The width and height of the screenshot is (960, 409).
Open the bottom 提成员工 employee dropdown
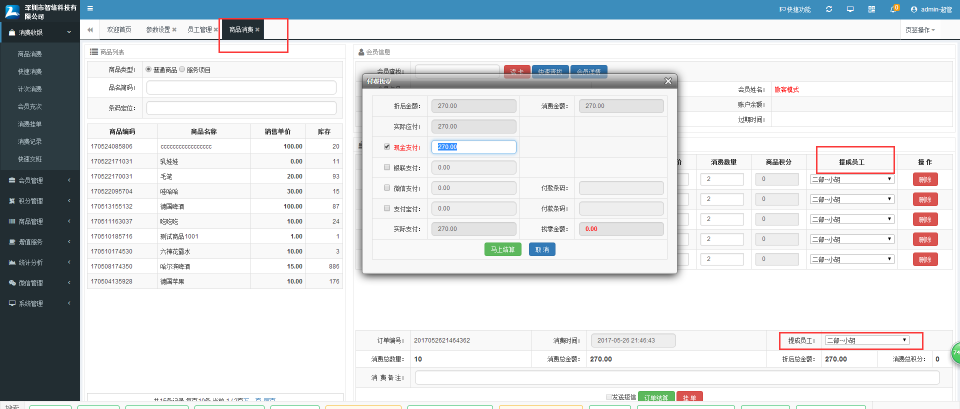(866, 340)
